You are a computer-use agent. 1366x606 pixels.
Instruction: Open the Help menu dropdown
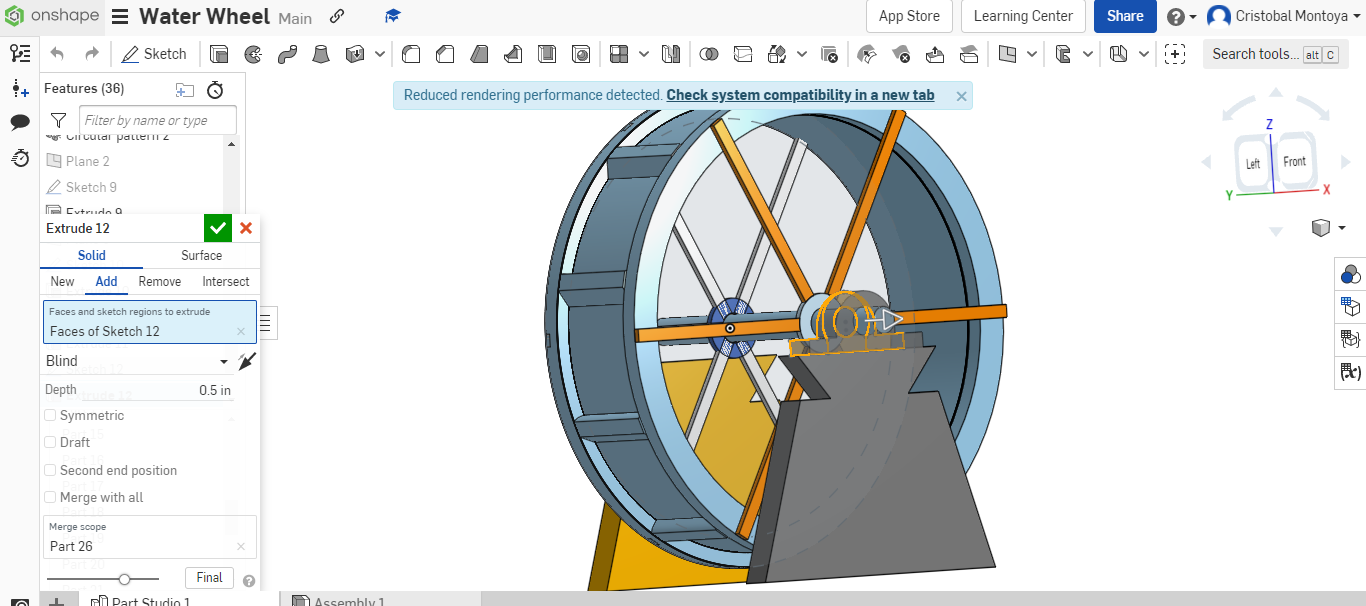point(1181,17)
